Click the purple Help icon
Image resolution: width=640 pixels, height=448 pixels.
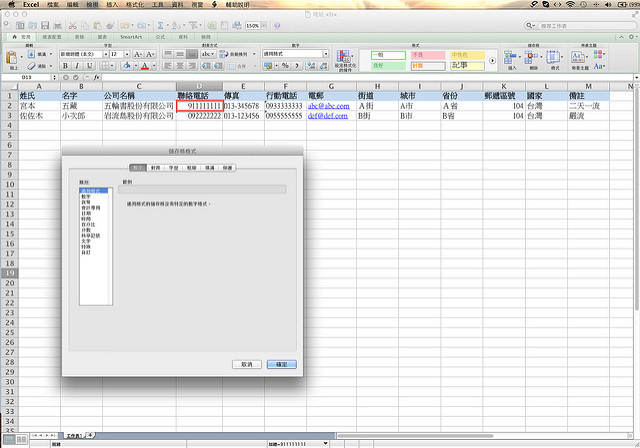click(277, 25)
